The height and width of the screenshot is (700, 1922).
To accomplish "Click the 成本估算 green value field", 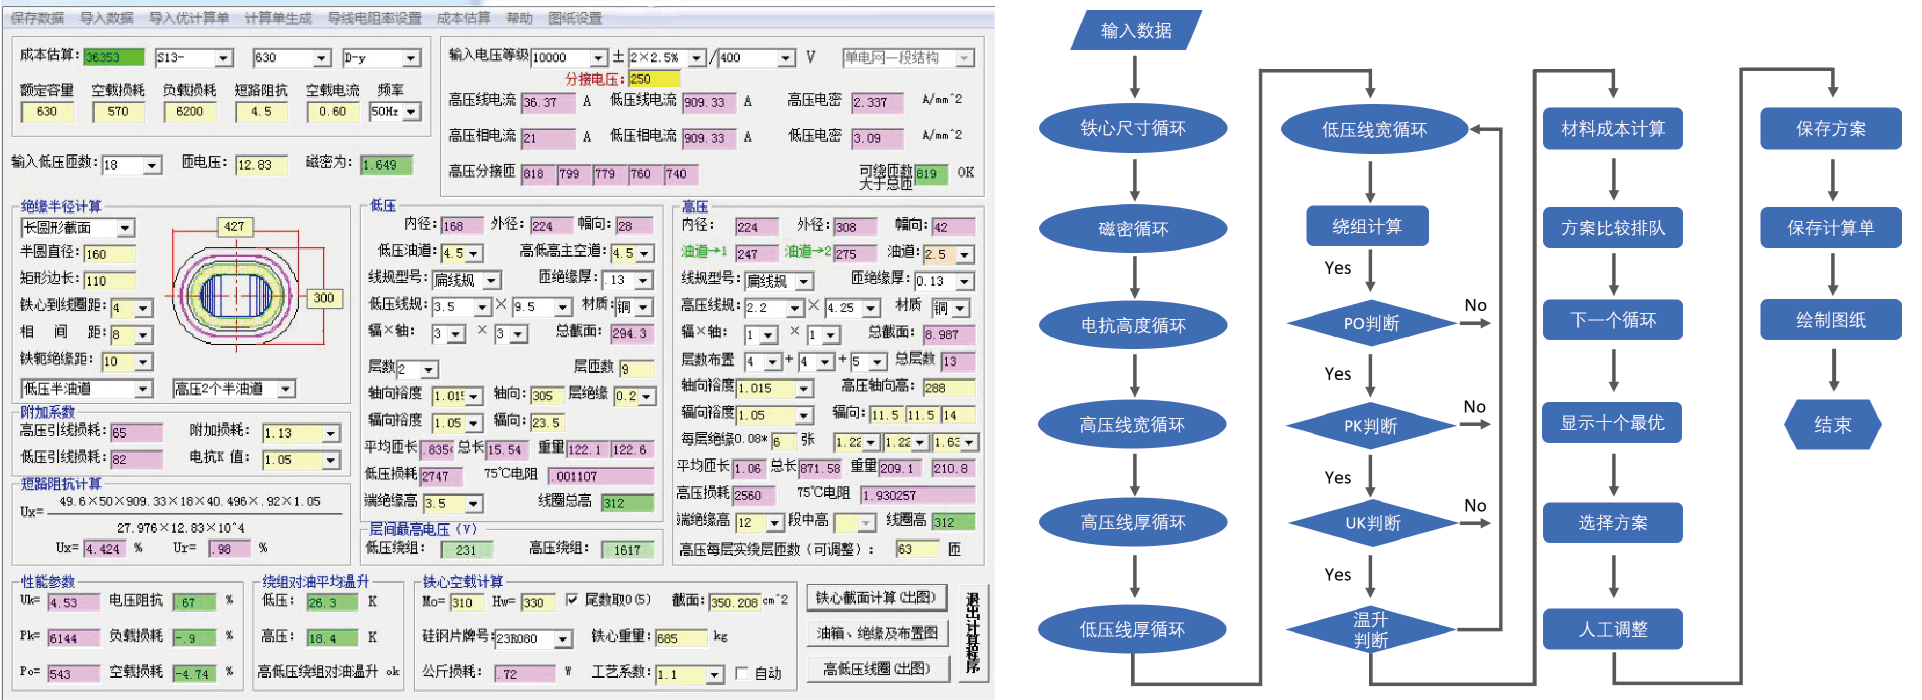I will [x=113, y=58].
